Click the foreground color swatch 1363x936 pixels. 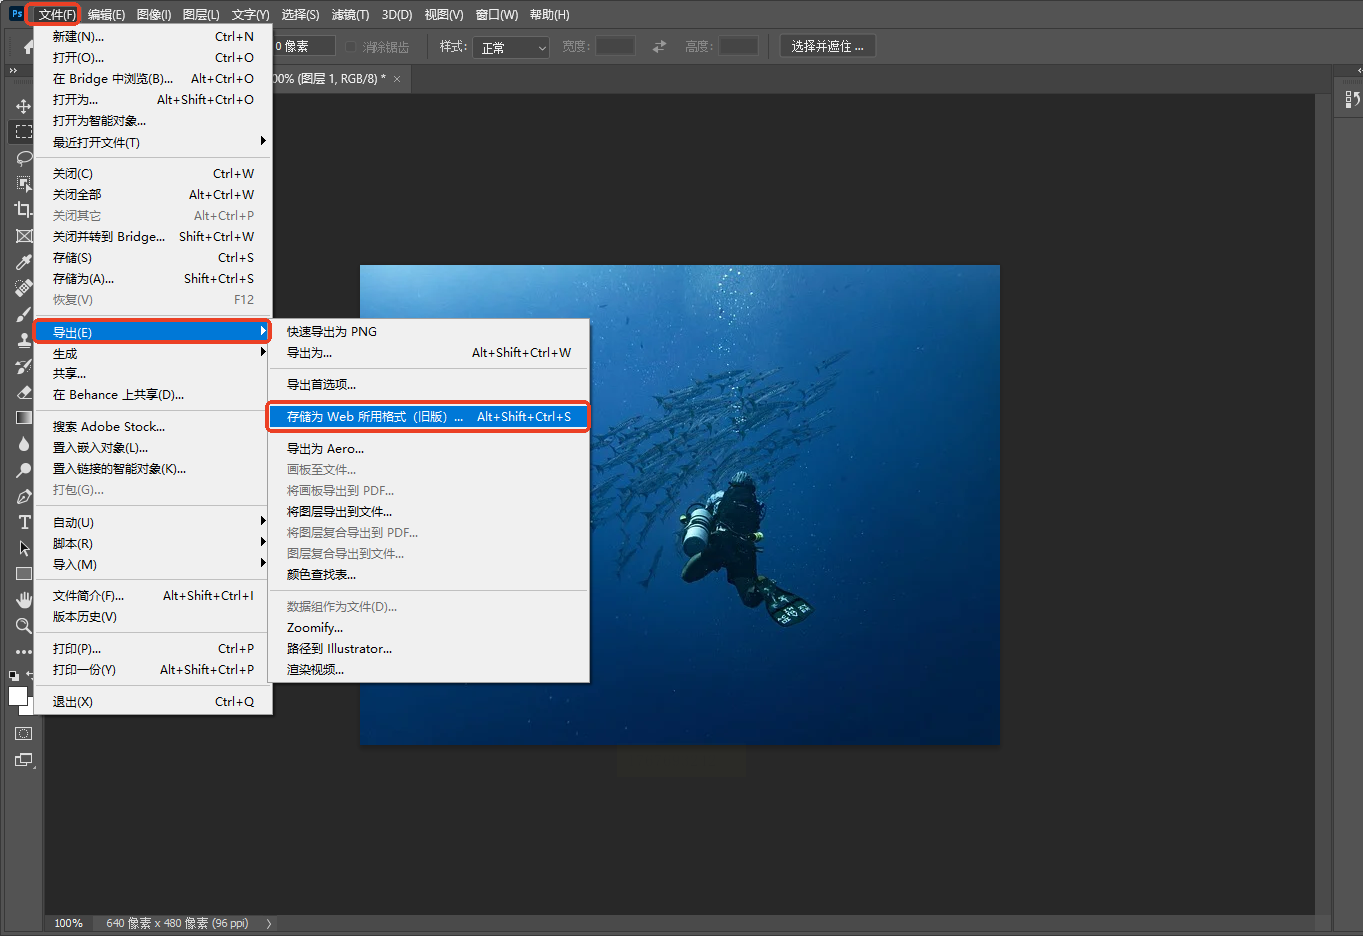click(17, 696)
